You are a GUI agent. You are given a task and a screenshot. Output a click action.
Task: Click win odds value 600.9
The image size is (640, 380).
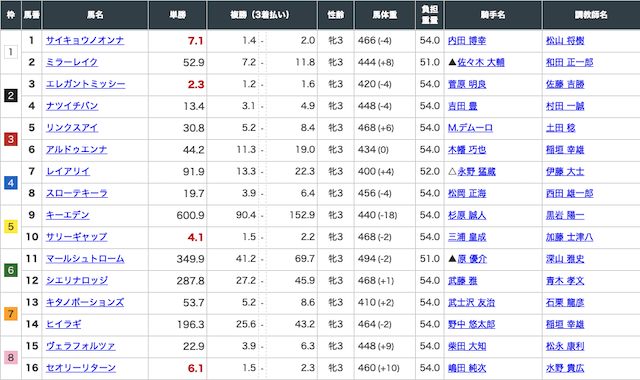click(x=190, y=216)
